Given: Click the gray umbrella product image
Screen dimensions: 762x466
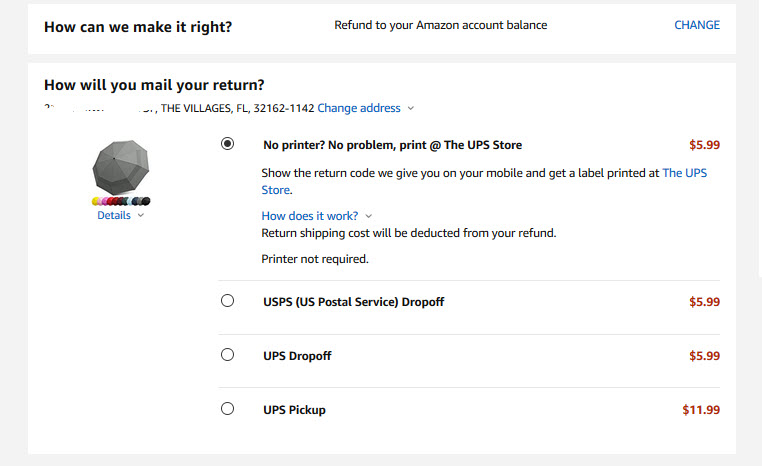Looking at the screenshot, I should (x=121, y=167).
